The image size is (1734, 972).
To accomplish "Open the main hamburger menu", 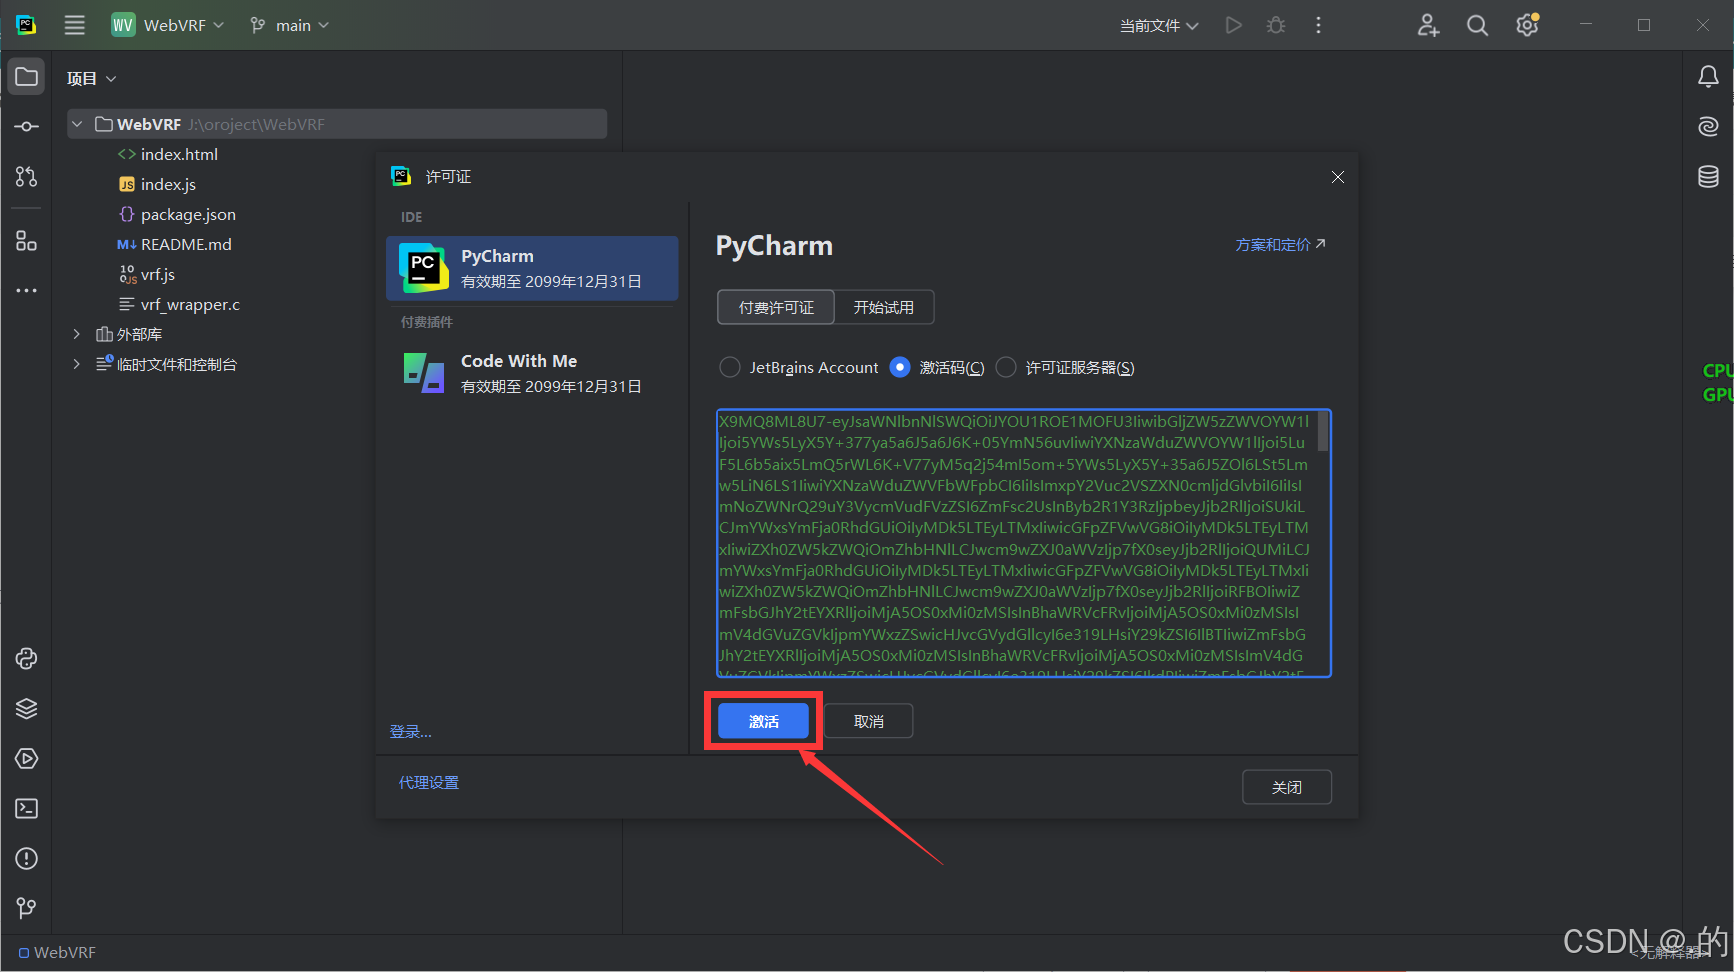I will point(75,25).
